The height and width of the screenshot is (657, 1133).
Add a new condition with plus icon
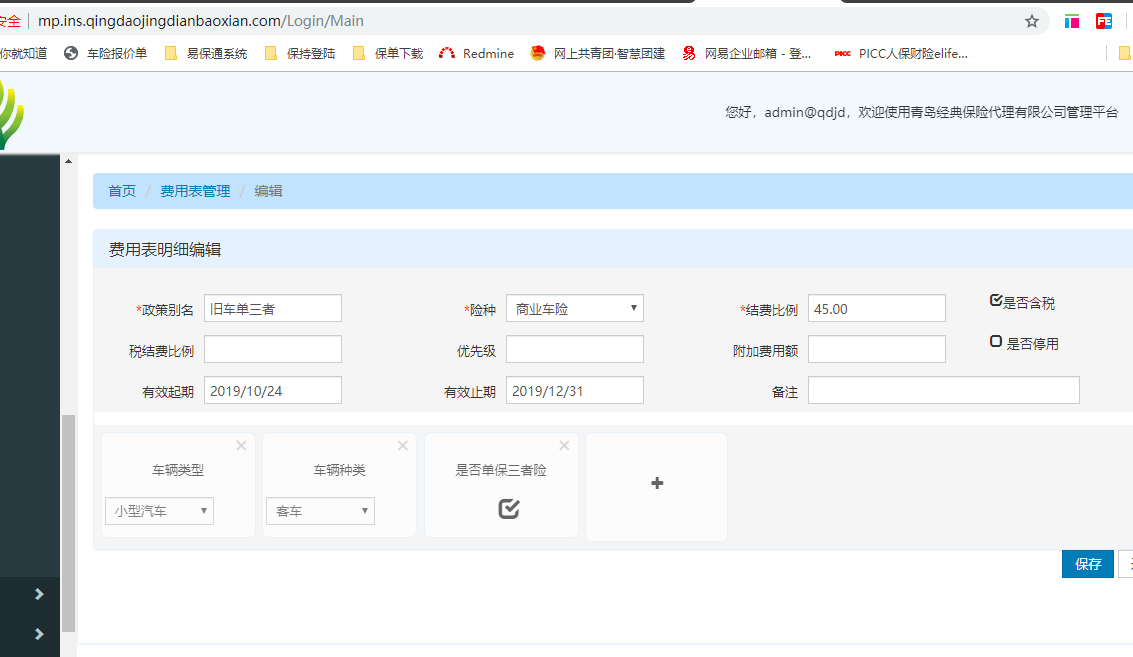(x=657, y=484)
